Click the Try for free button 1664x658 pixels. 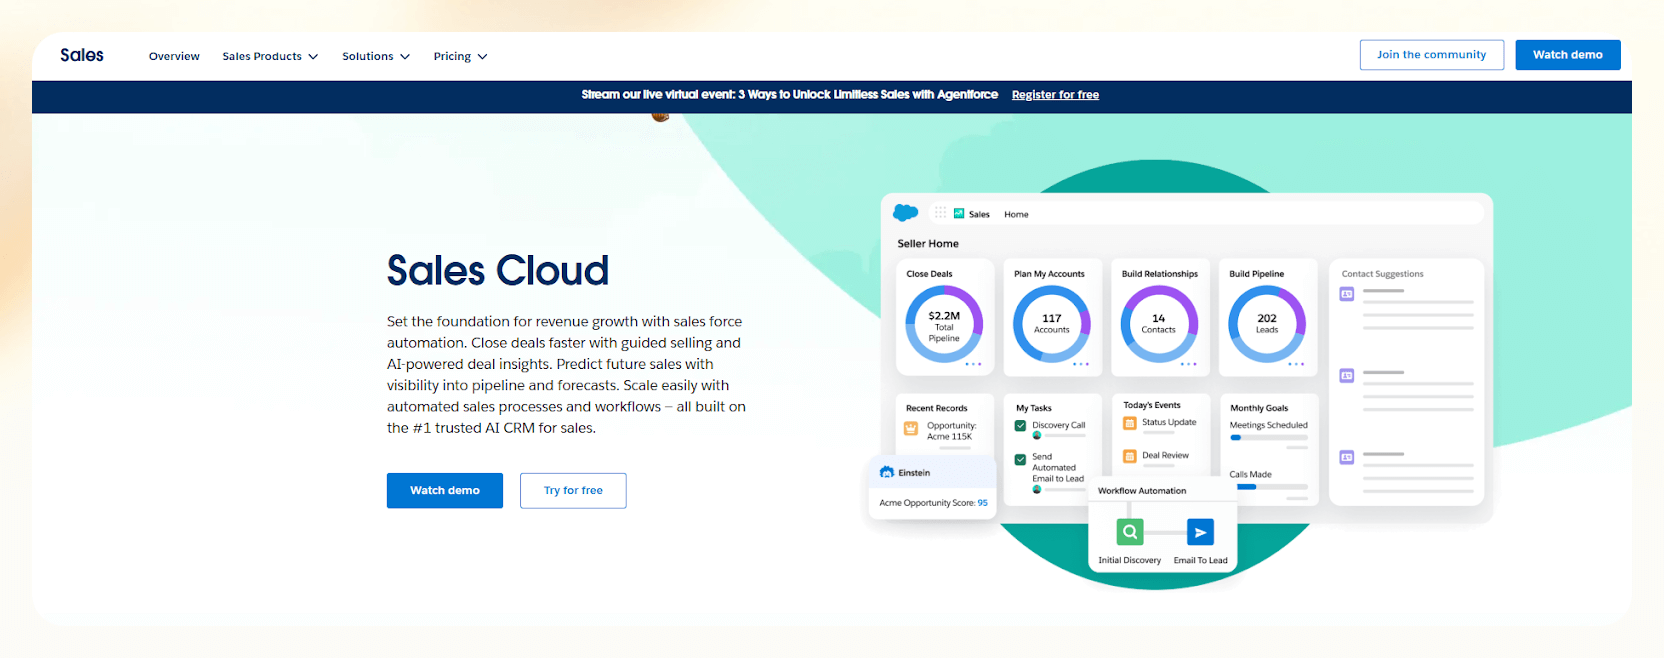(x=573, y=491)
